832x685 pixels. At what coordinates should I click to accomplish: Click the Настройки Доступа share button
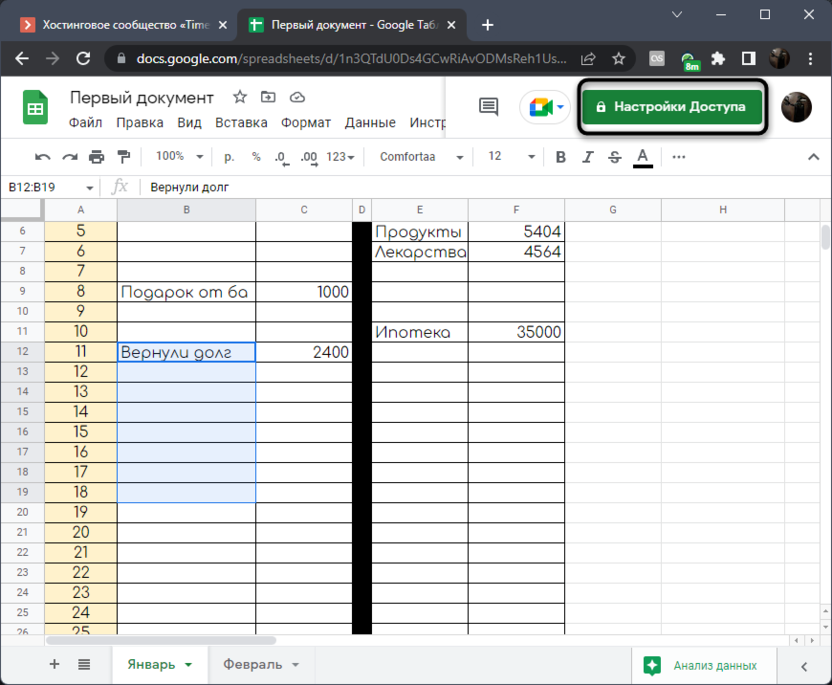click(x=673, y=107)
